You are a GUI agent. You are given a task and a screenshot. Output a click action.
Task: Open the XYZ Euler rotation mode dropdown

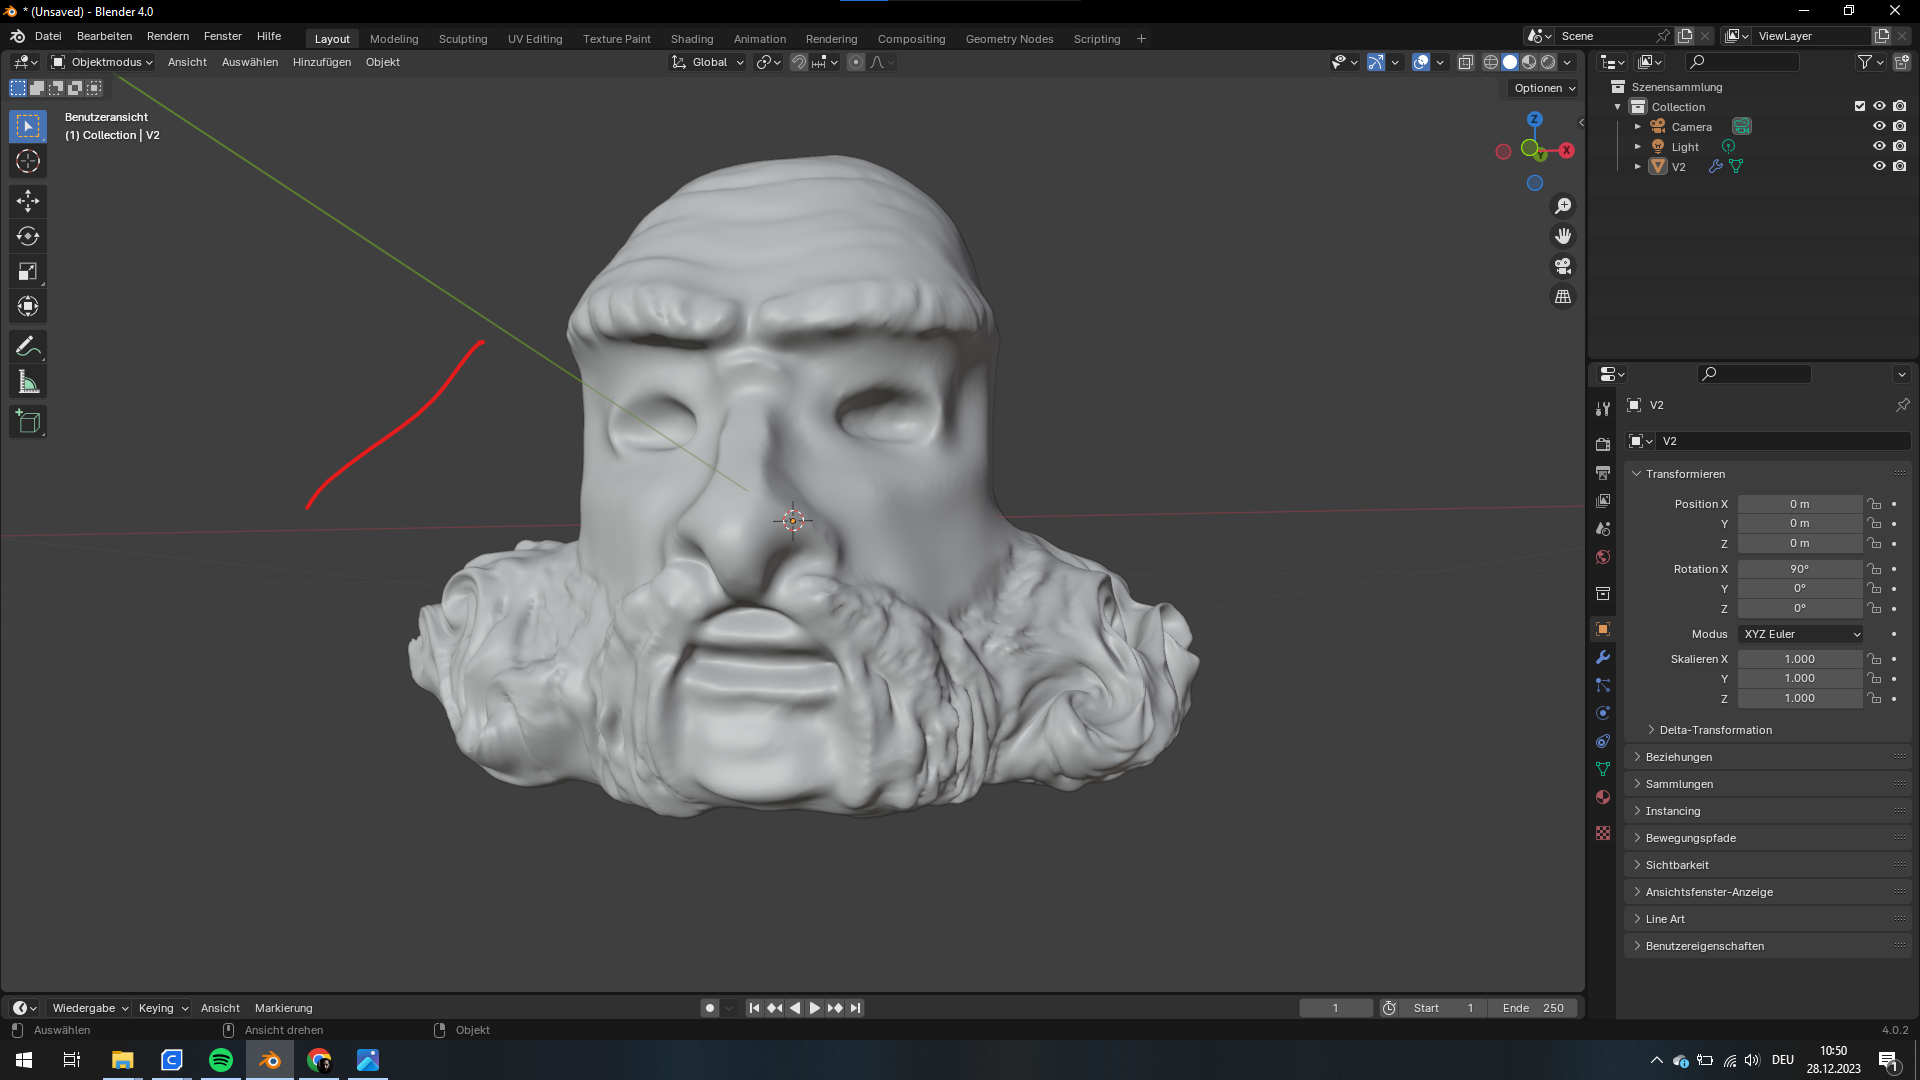coord(1800,634)
